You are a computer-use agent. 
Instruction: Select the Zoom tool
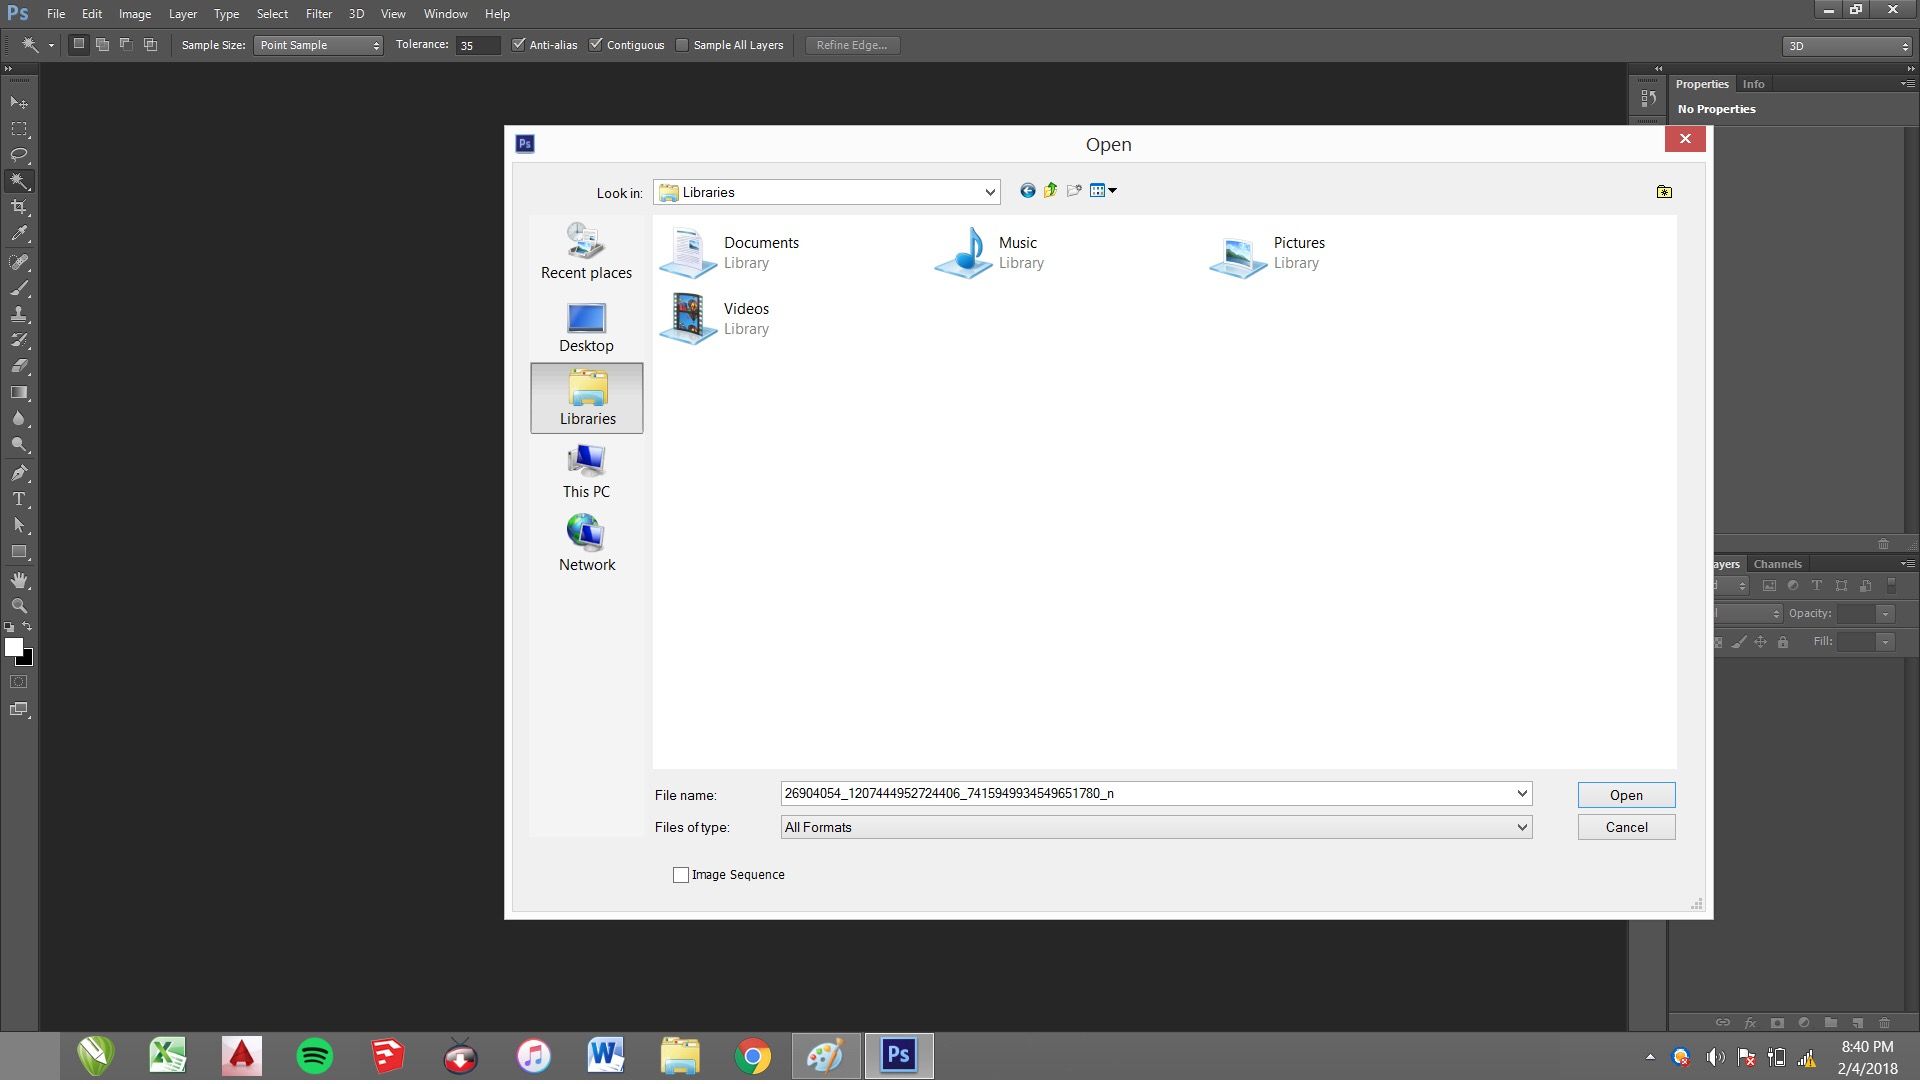tap(18, 605)
